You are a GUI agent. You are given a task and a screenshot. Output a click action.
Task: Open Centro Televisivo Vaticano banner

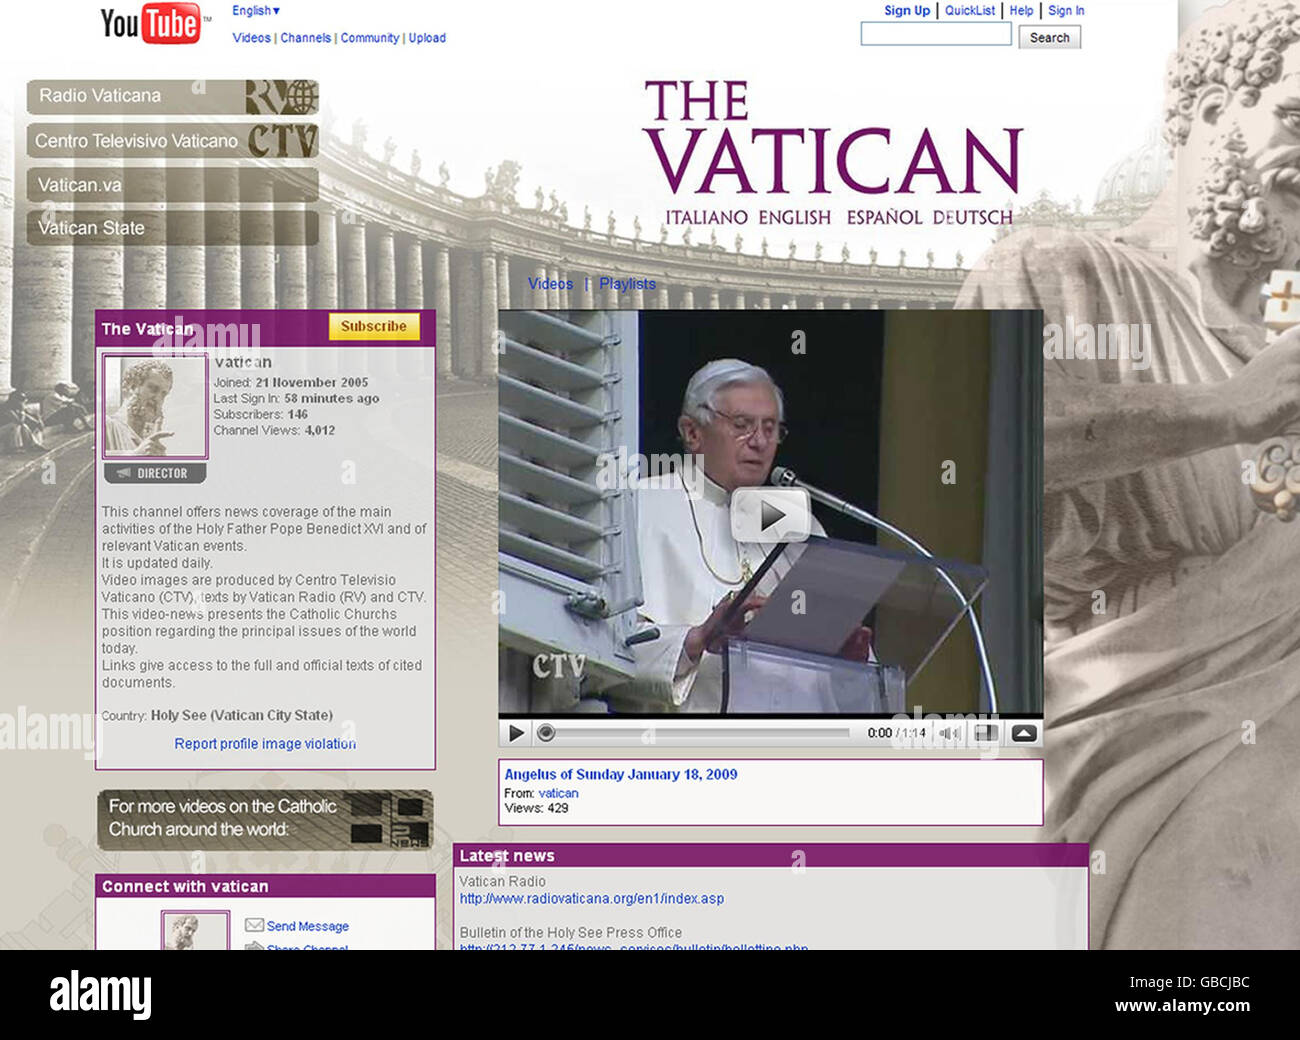click(x=173, y=141)
